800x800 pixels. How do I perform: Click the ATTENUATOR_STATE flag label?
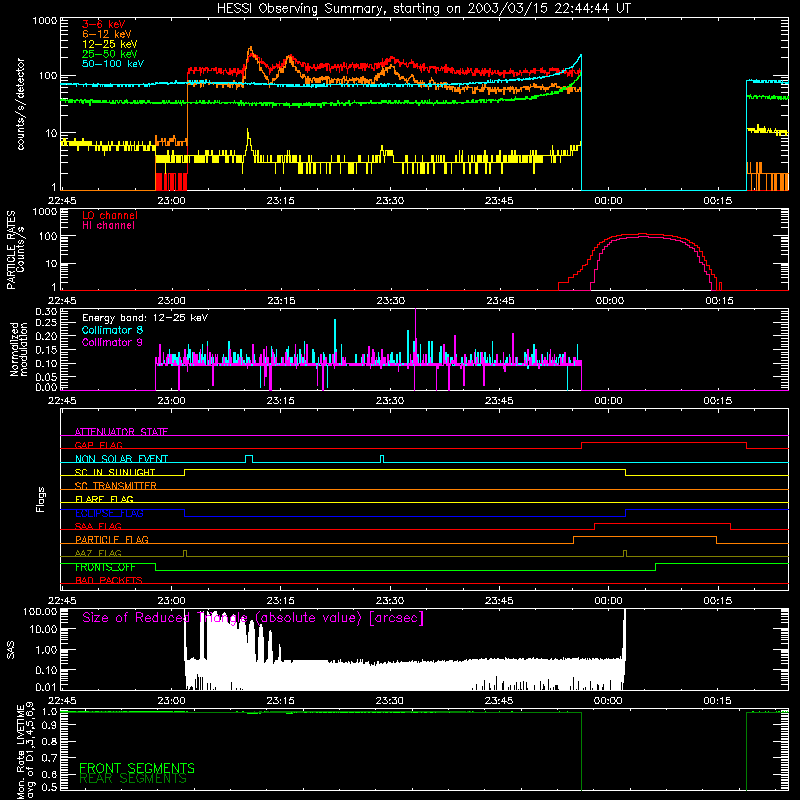[121, 432]
